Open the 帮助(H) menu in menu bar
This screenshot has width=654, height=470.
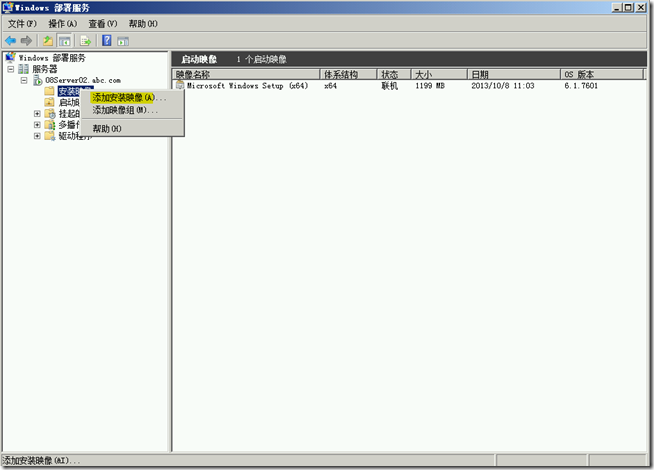[143, 24]
